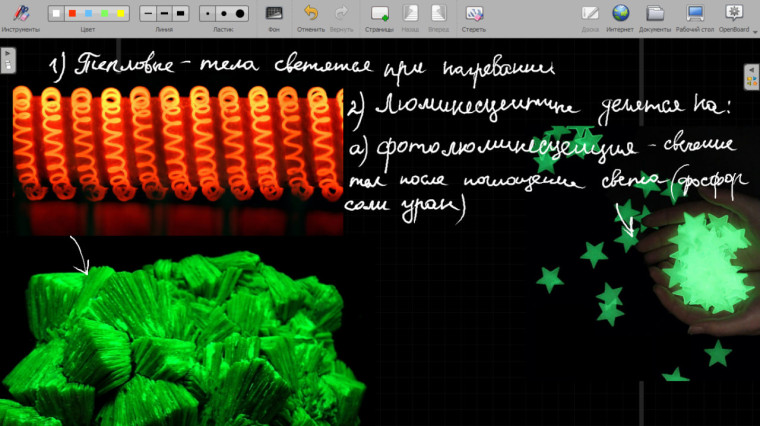Select the green pen color
Screen dimensions: 760x426
[x=104, y=14]
